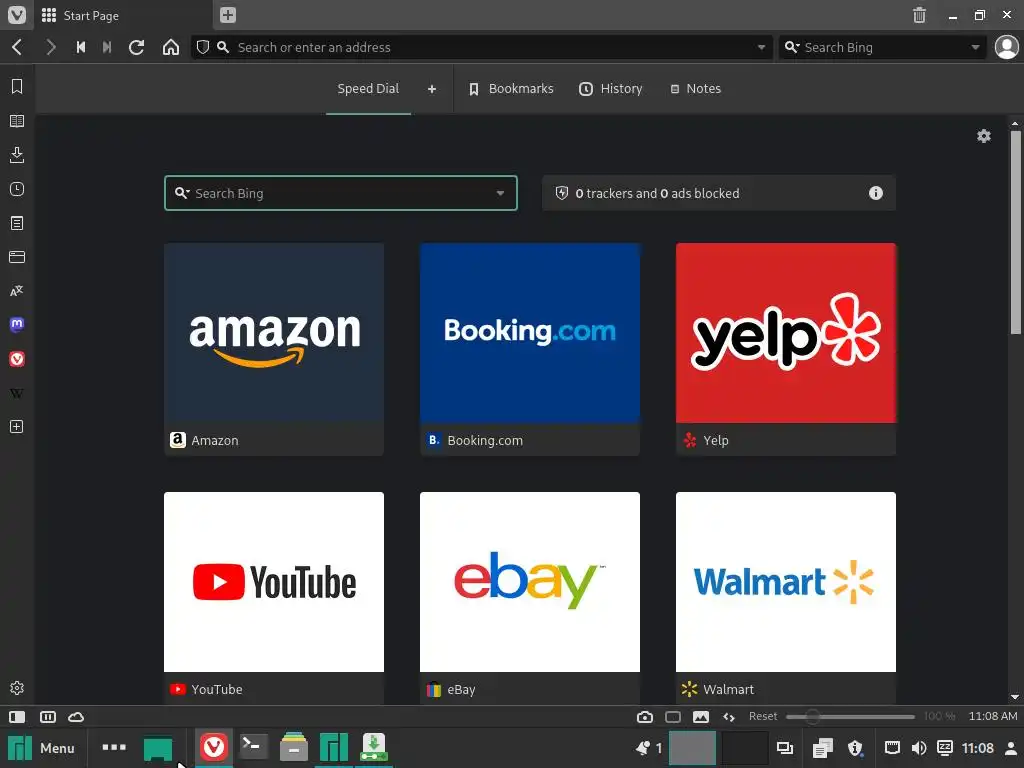Open Walmart speed dial thumbnail
Image resolution: width=1024 pixels, height=768 pixels.
(786, 582)
